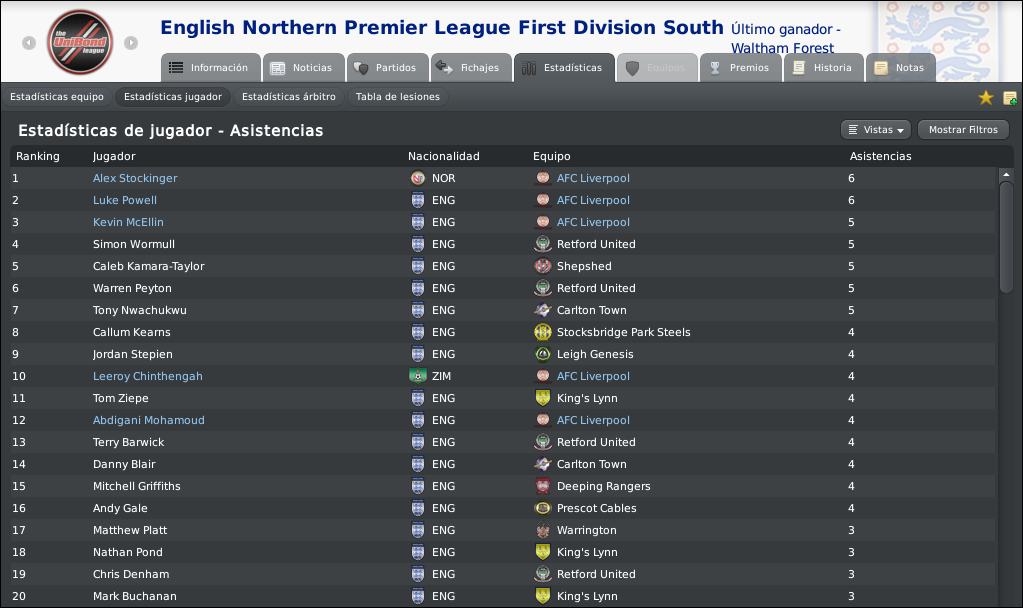Open Alex Stockinger's player profile link
Image resolution: width=1023 pixels, height=608 pixels.
pyautogui.click(x=135, y=178)
